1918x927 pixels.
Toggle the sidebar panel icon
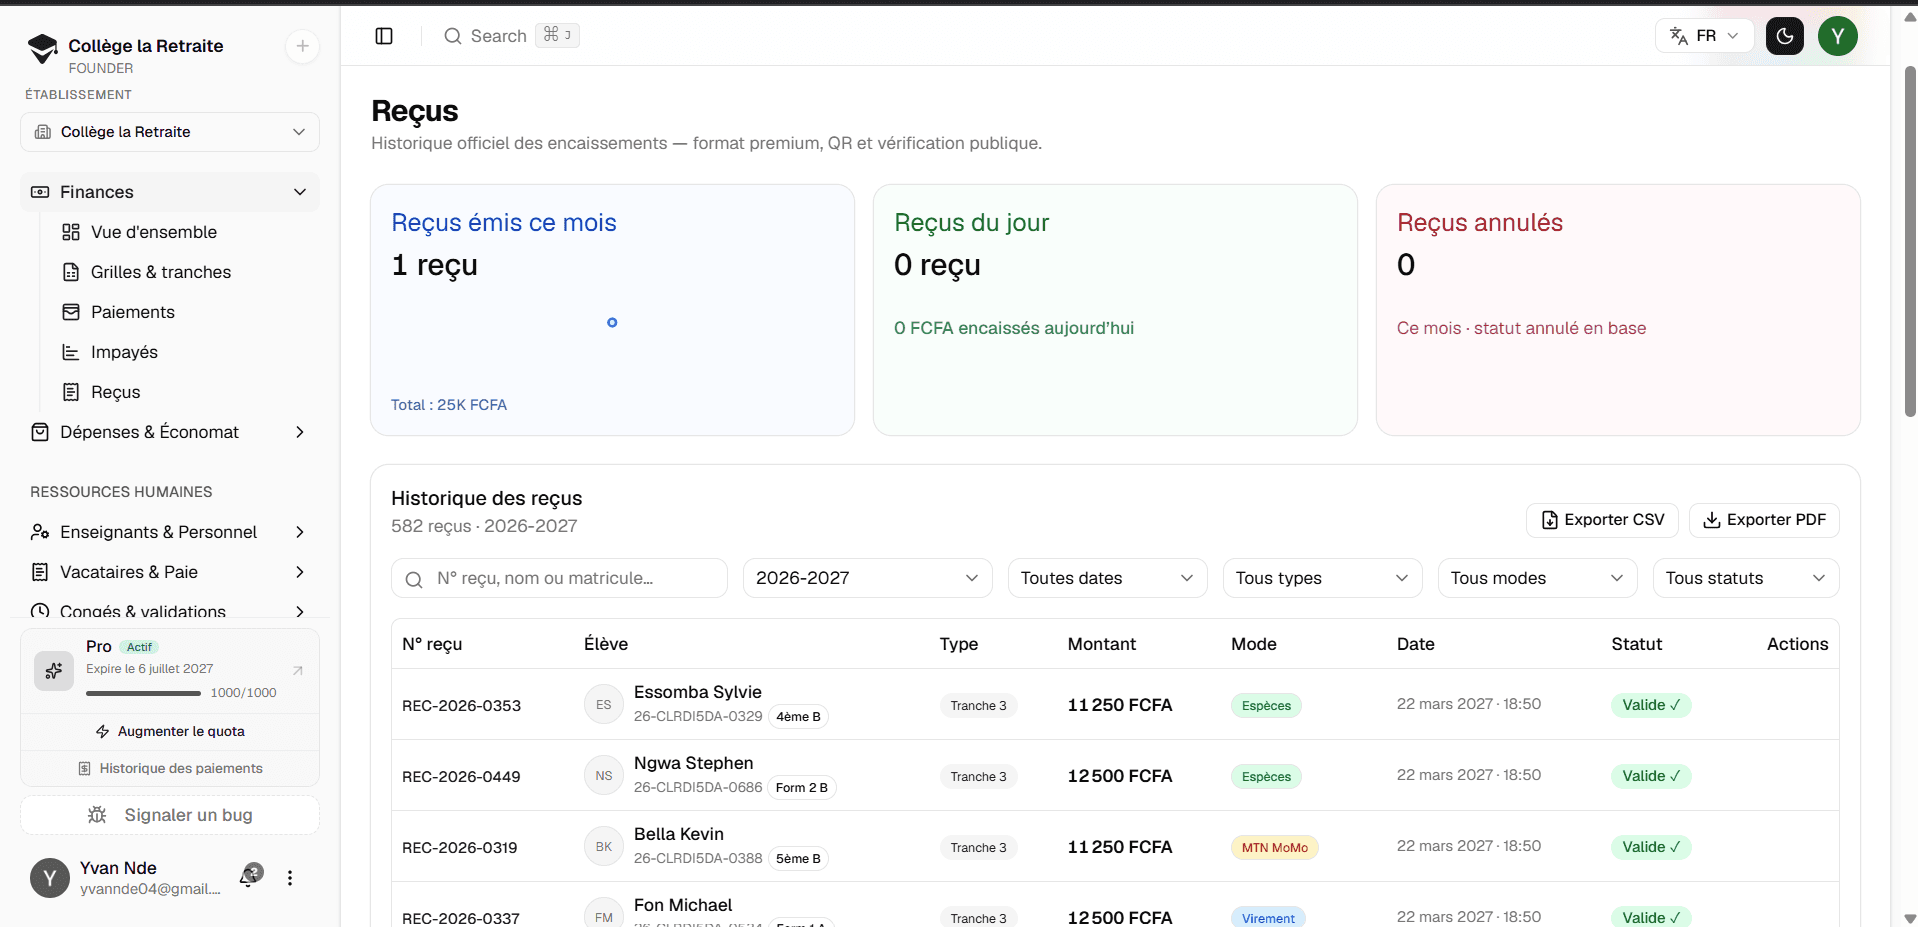pyautogui.click(x=384, y=36)
